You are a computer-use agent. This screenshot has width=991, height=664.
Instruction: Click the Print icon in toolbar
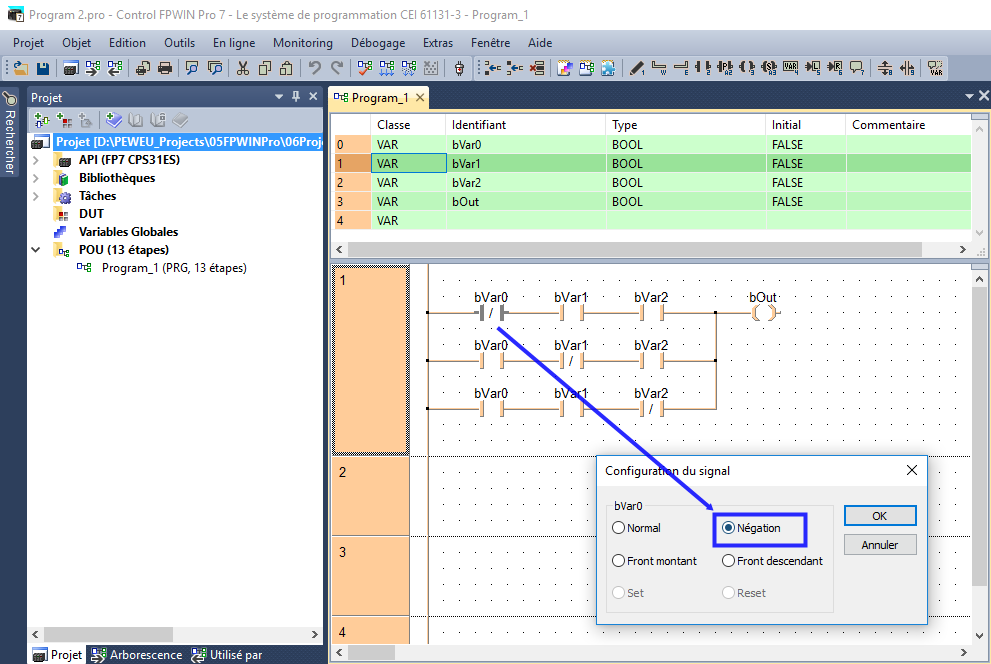tap(165, 68)
